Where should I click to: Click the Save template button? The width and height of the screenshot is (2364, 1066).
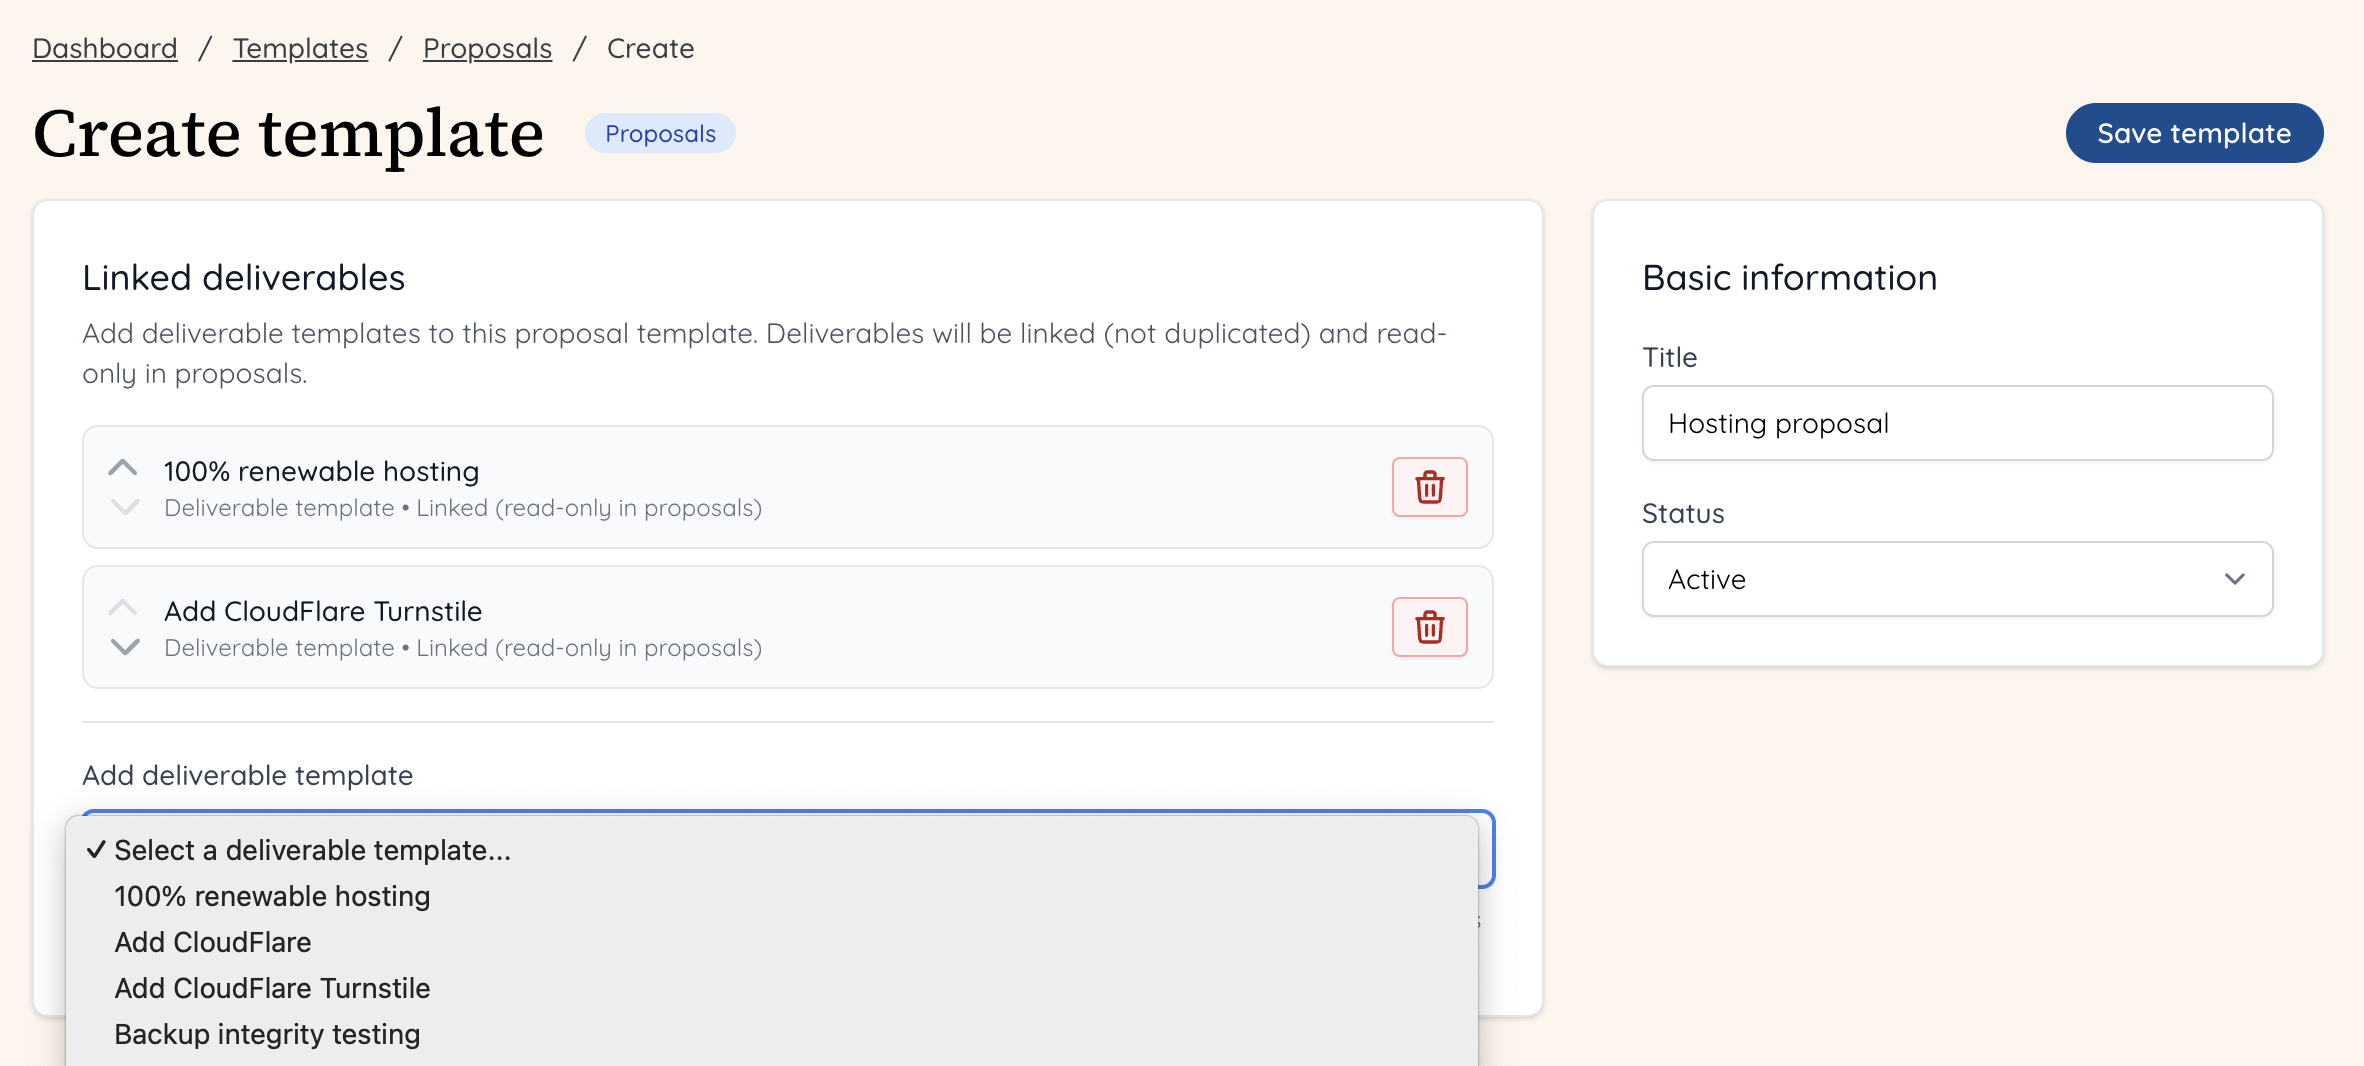[2194, 132]
